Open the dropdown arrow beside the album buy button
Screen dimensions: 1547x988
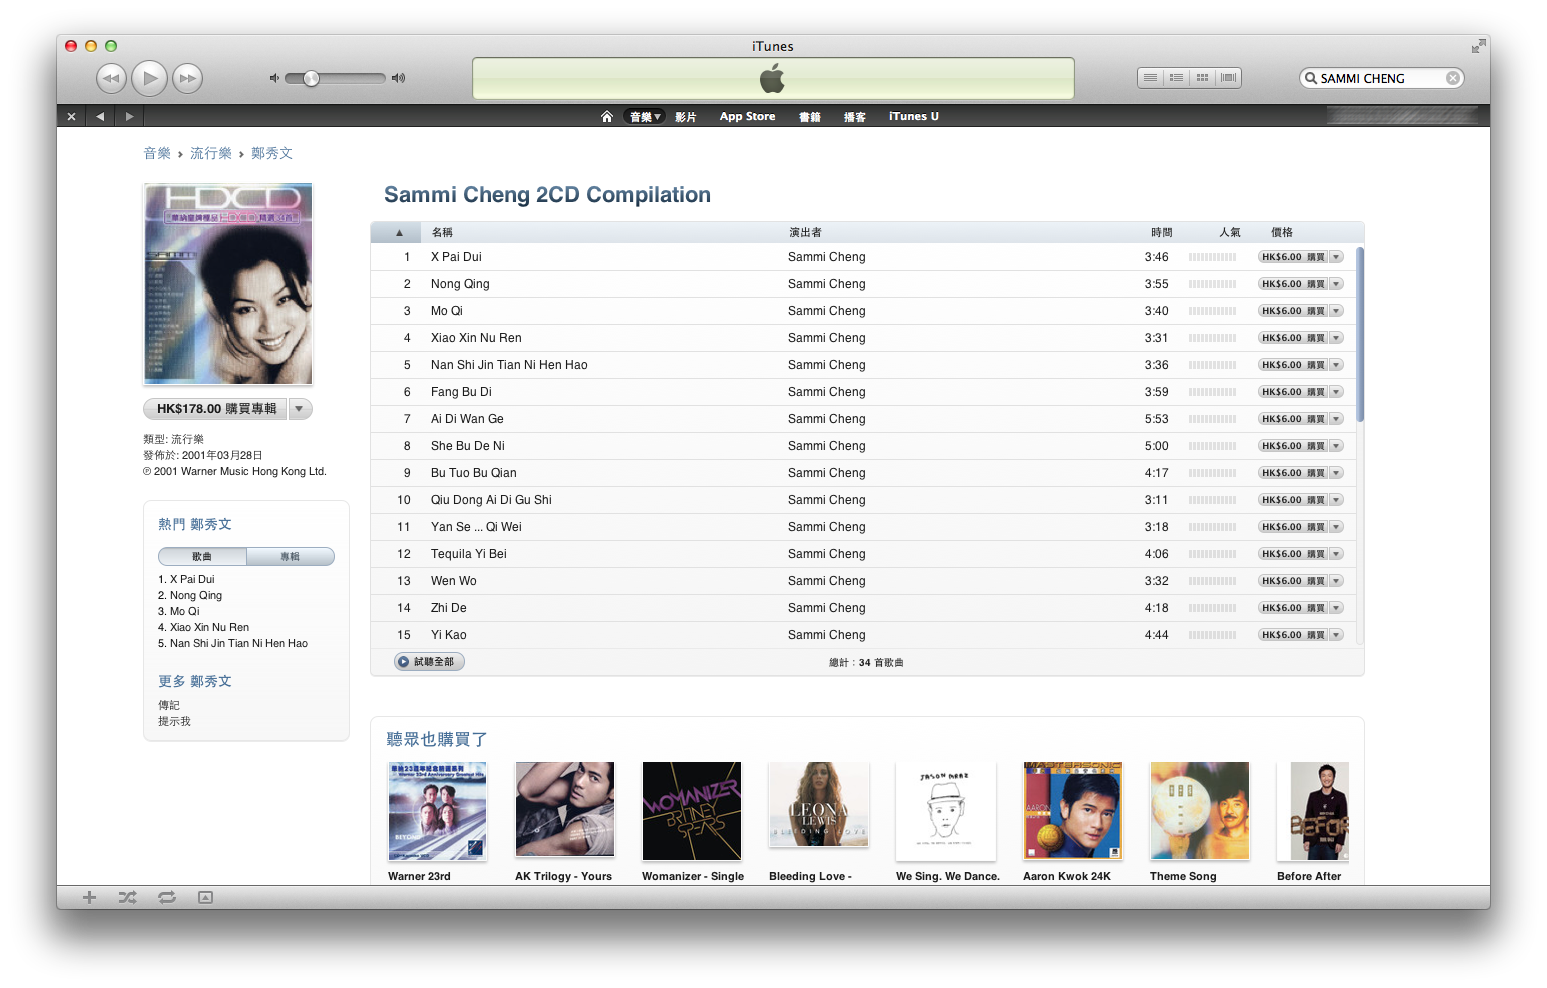pos(300,409)
